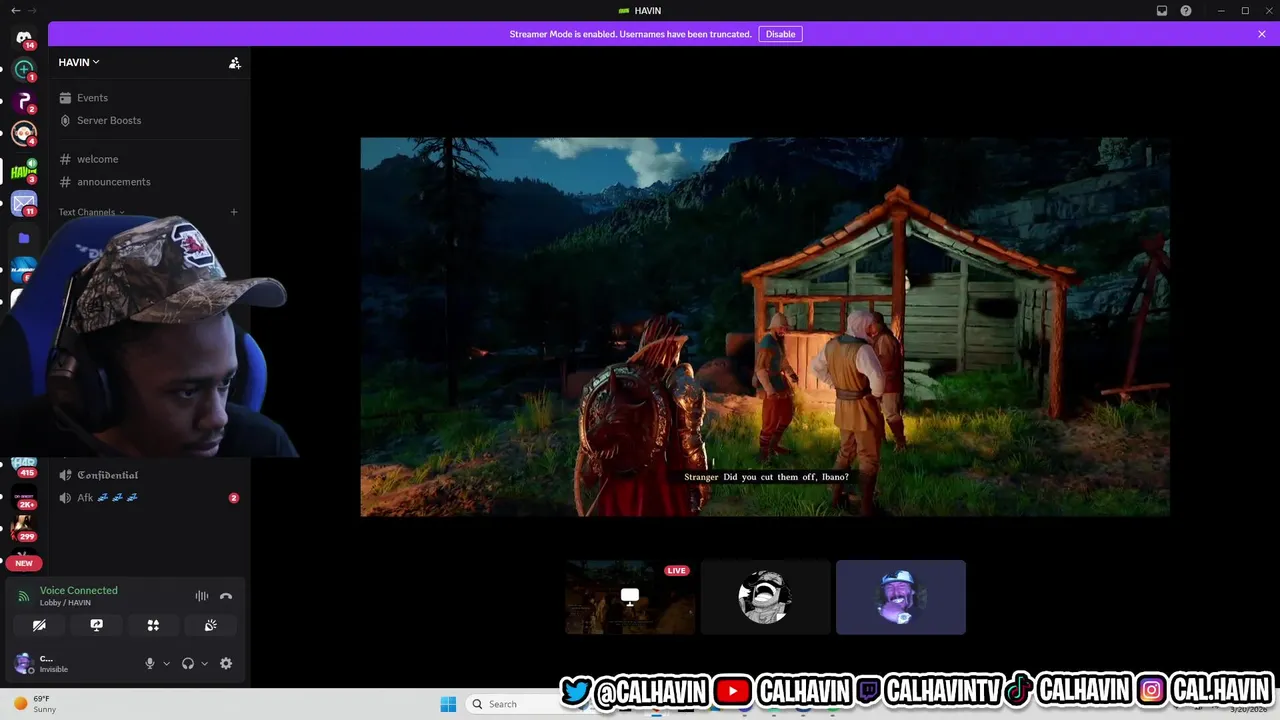Disconnect from the voice call

coord(226,596)
